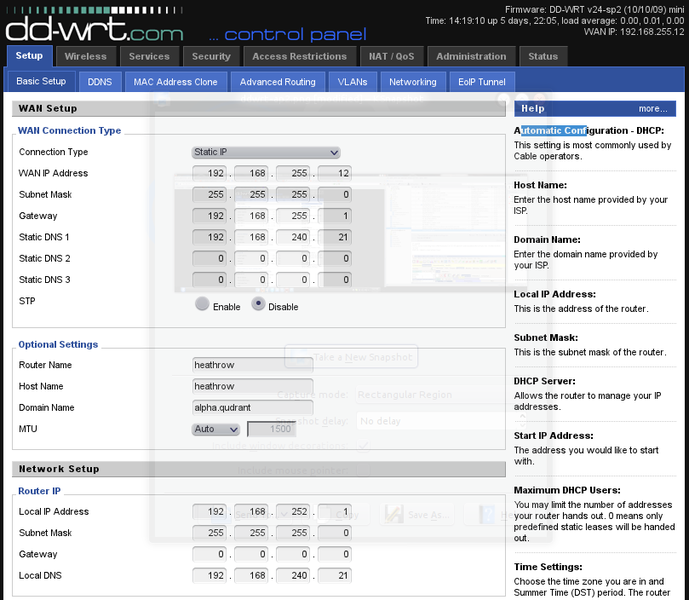This screenshot has height=600, width=689.
Task: Click the 'more...' link in Help panel
Action: [652, 108]
